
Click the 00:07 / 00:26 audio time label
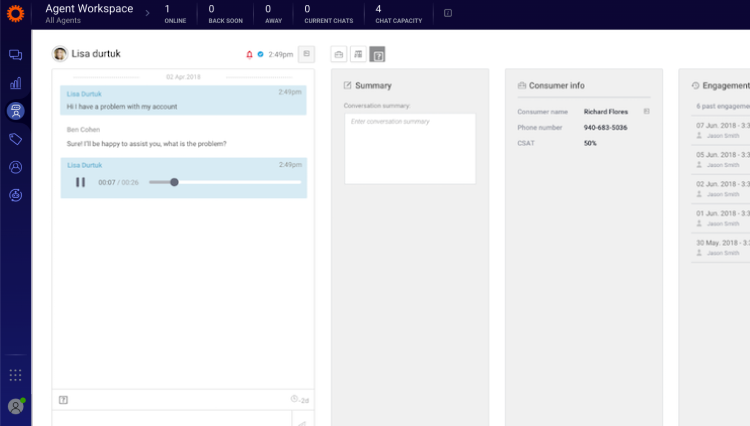click(x=118, y=182)
